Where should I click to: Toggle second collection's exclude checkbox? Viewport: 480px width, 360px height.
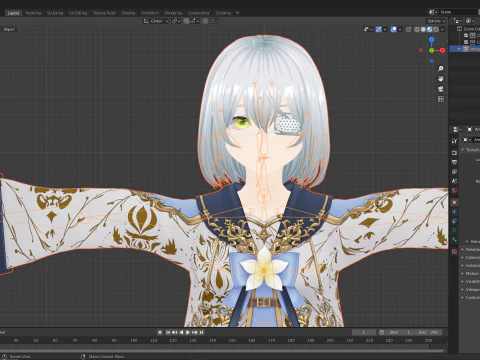[x=466, y=42]
